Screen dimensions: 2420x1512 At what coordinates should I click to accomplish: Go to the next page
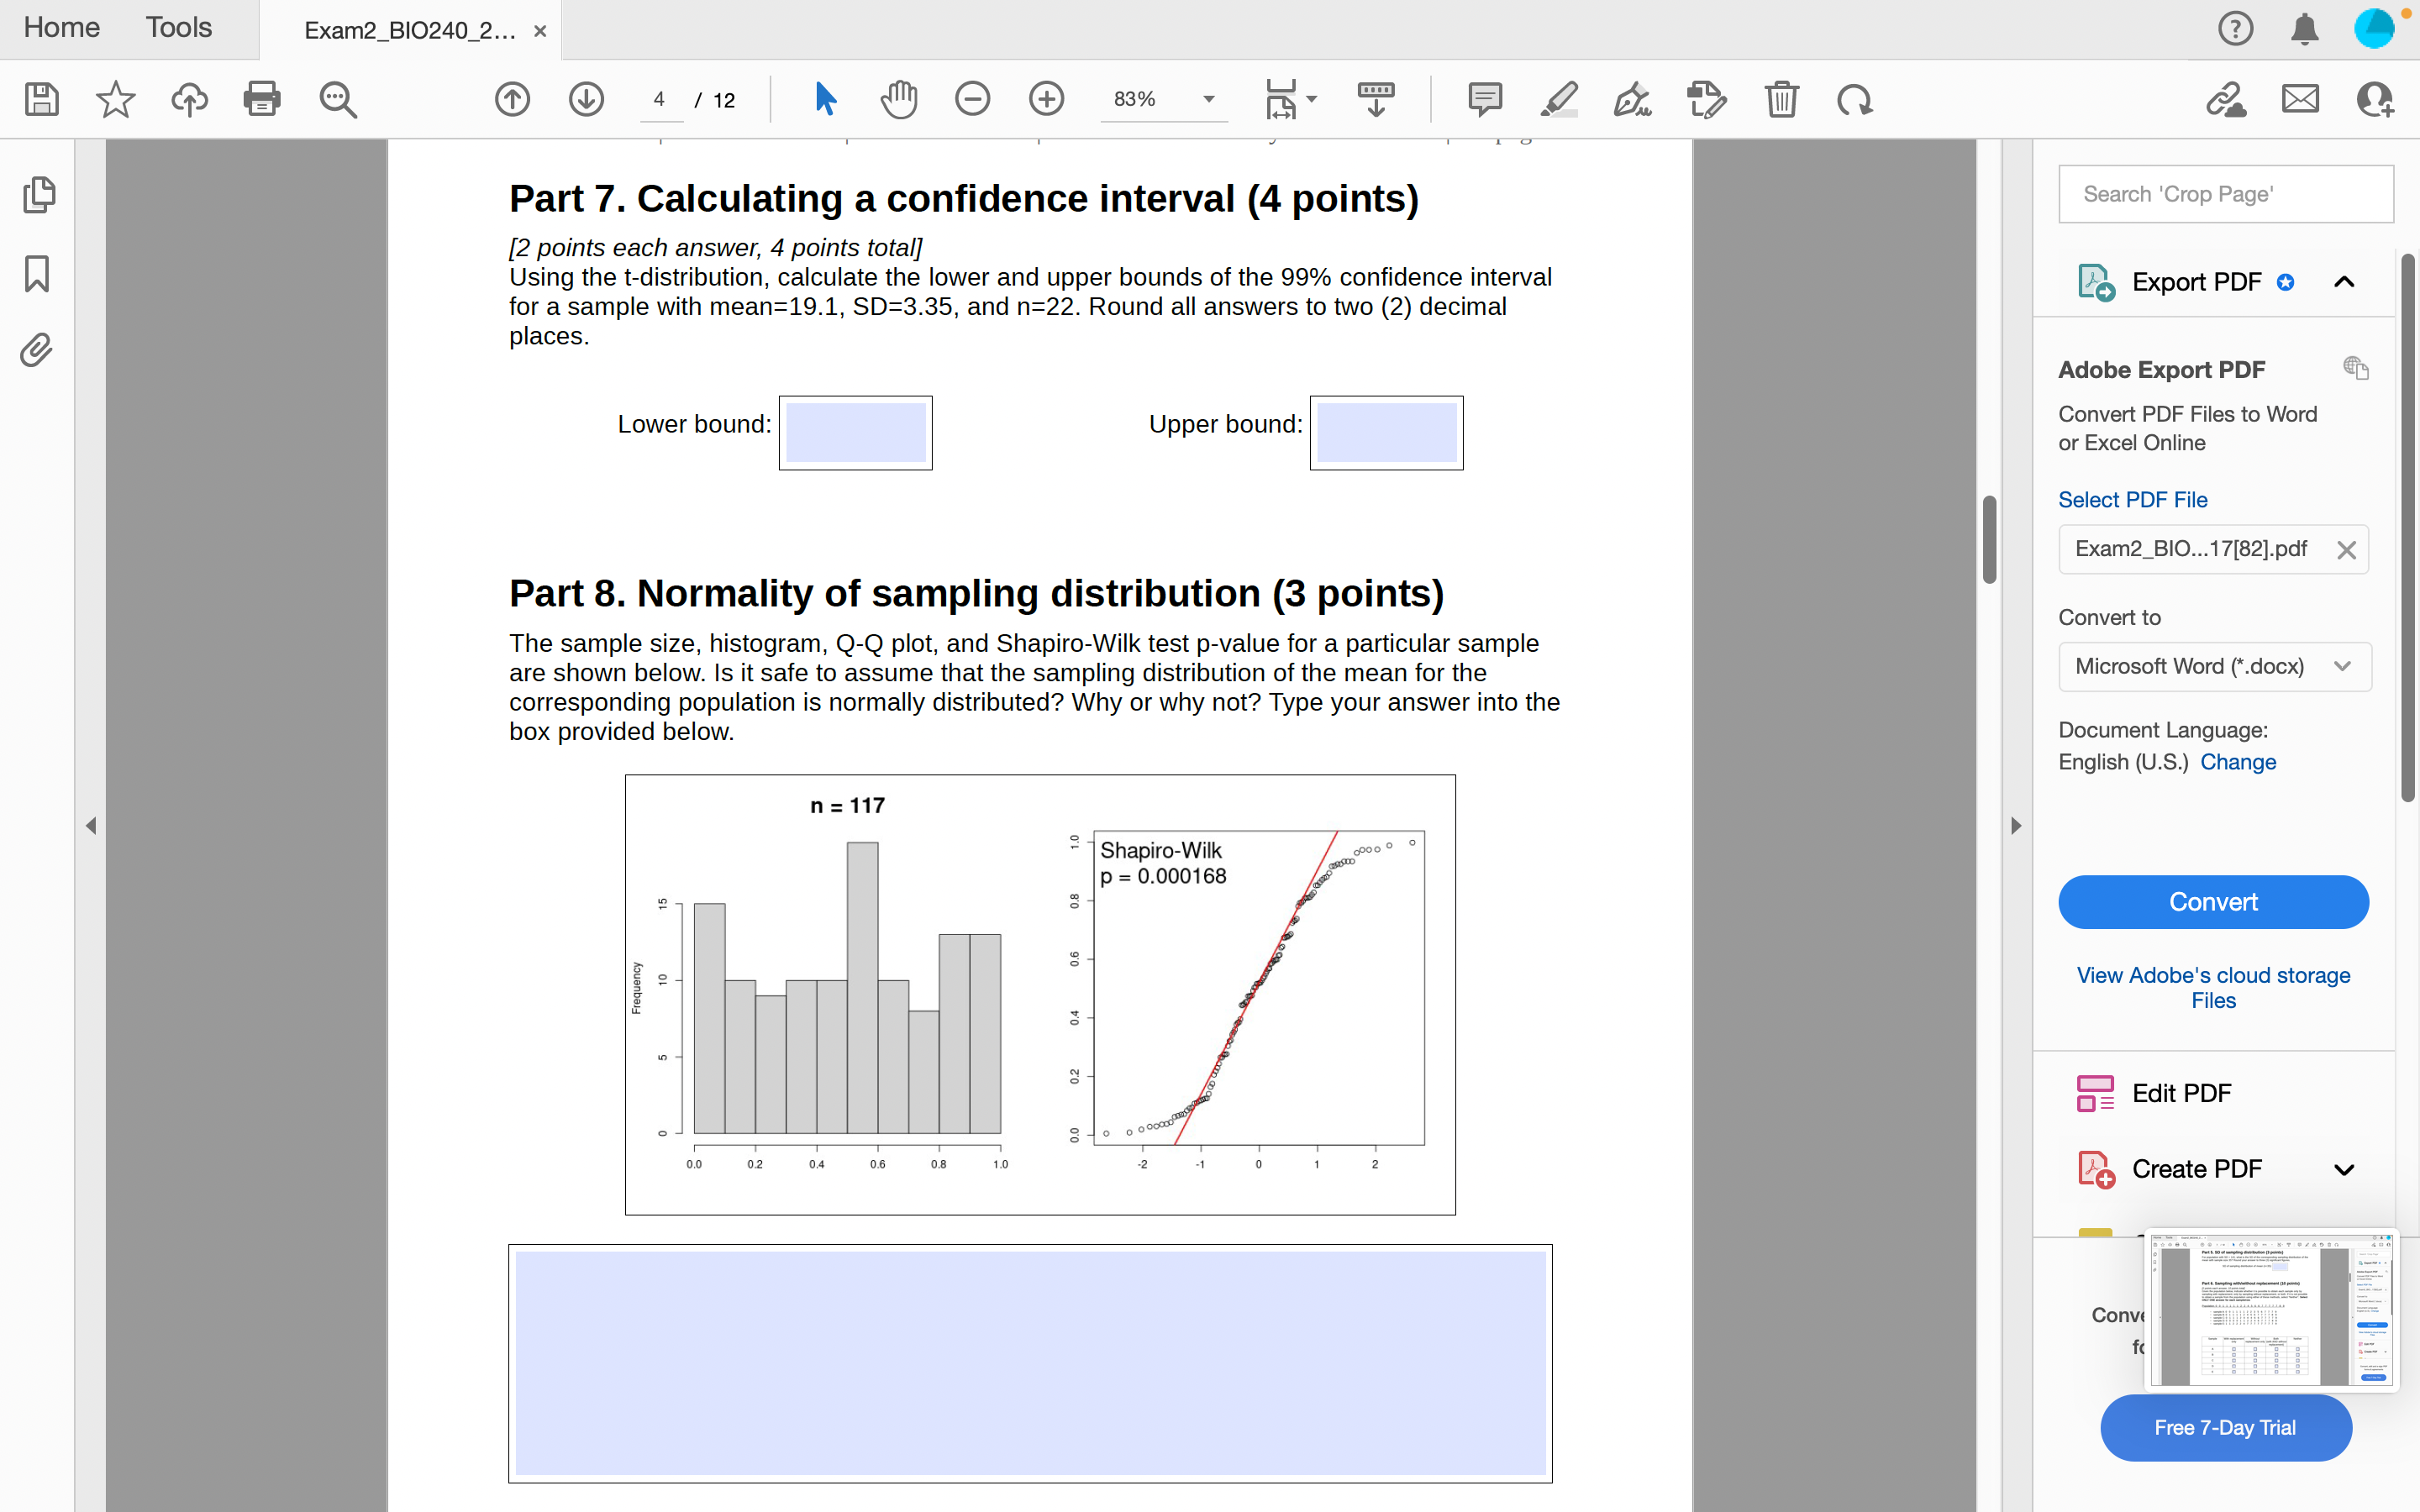point(587,99)
